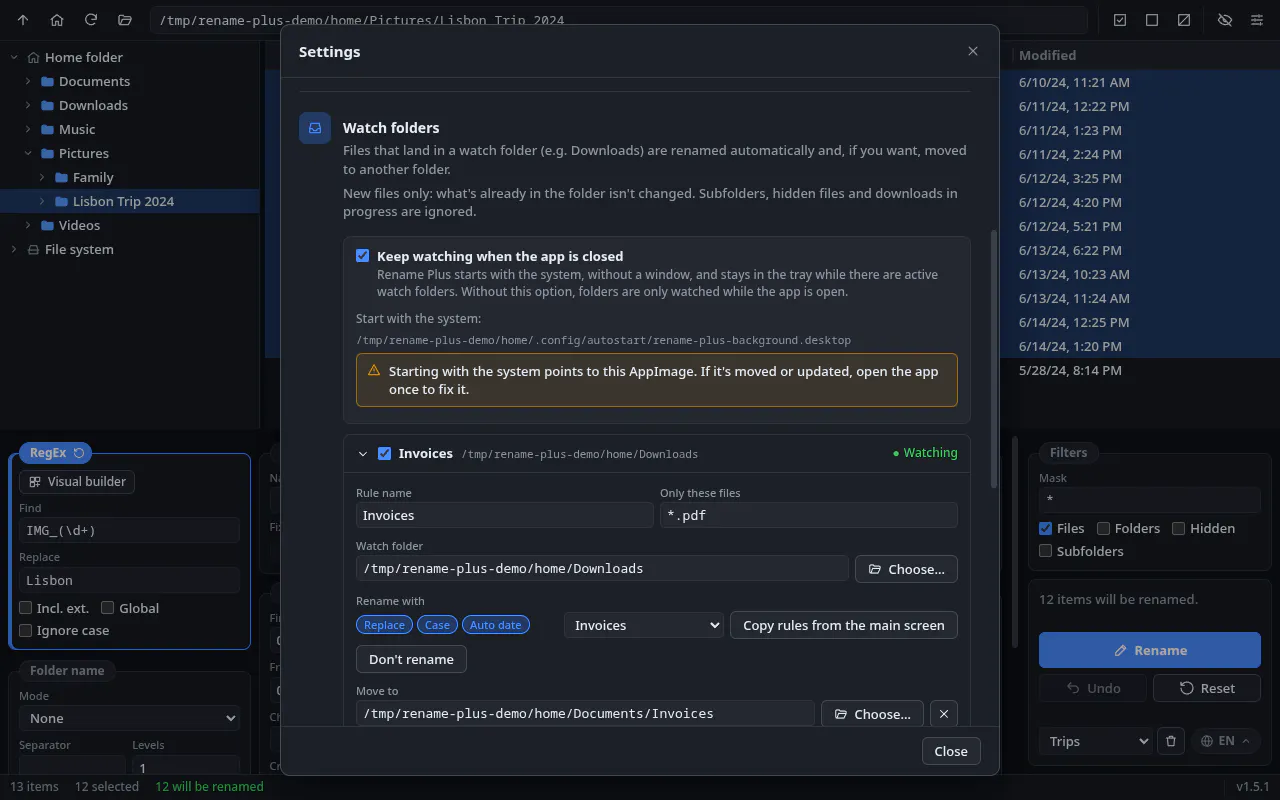Screen dimensions: 1280x800
Task: Open folder browse icon in toolbar
Action: pos(125,20)
